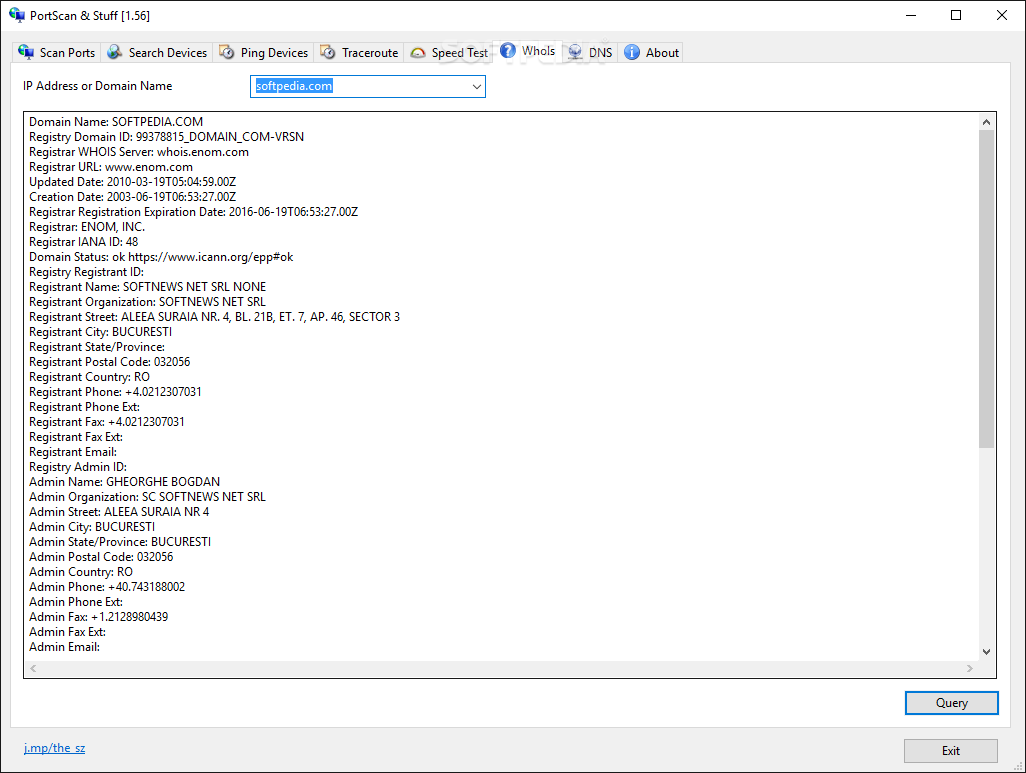Click the 'Registrant Country: RO' line
This screenshot has height=773, width=1026.
(89, 377)
